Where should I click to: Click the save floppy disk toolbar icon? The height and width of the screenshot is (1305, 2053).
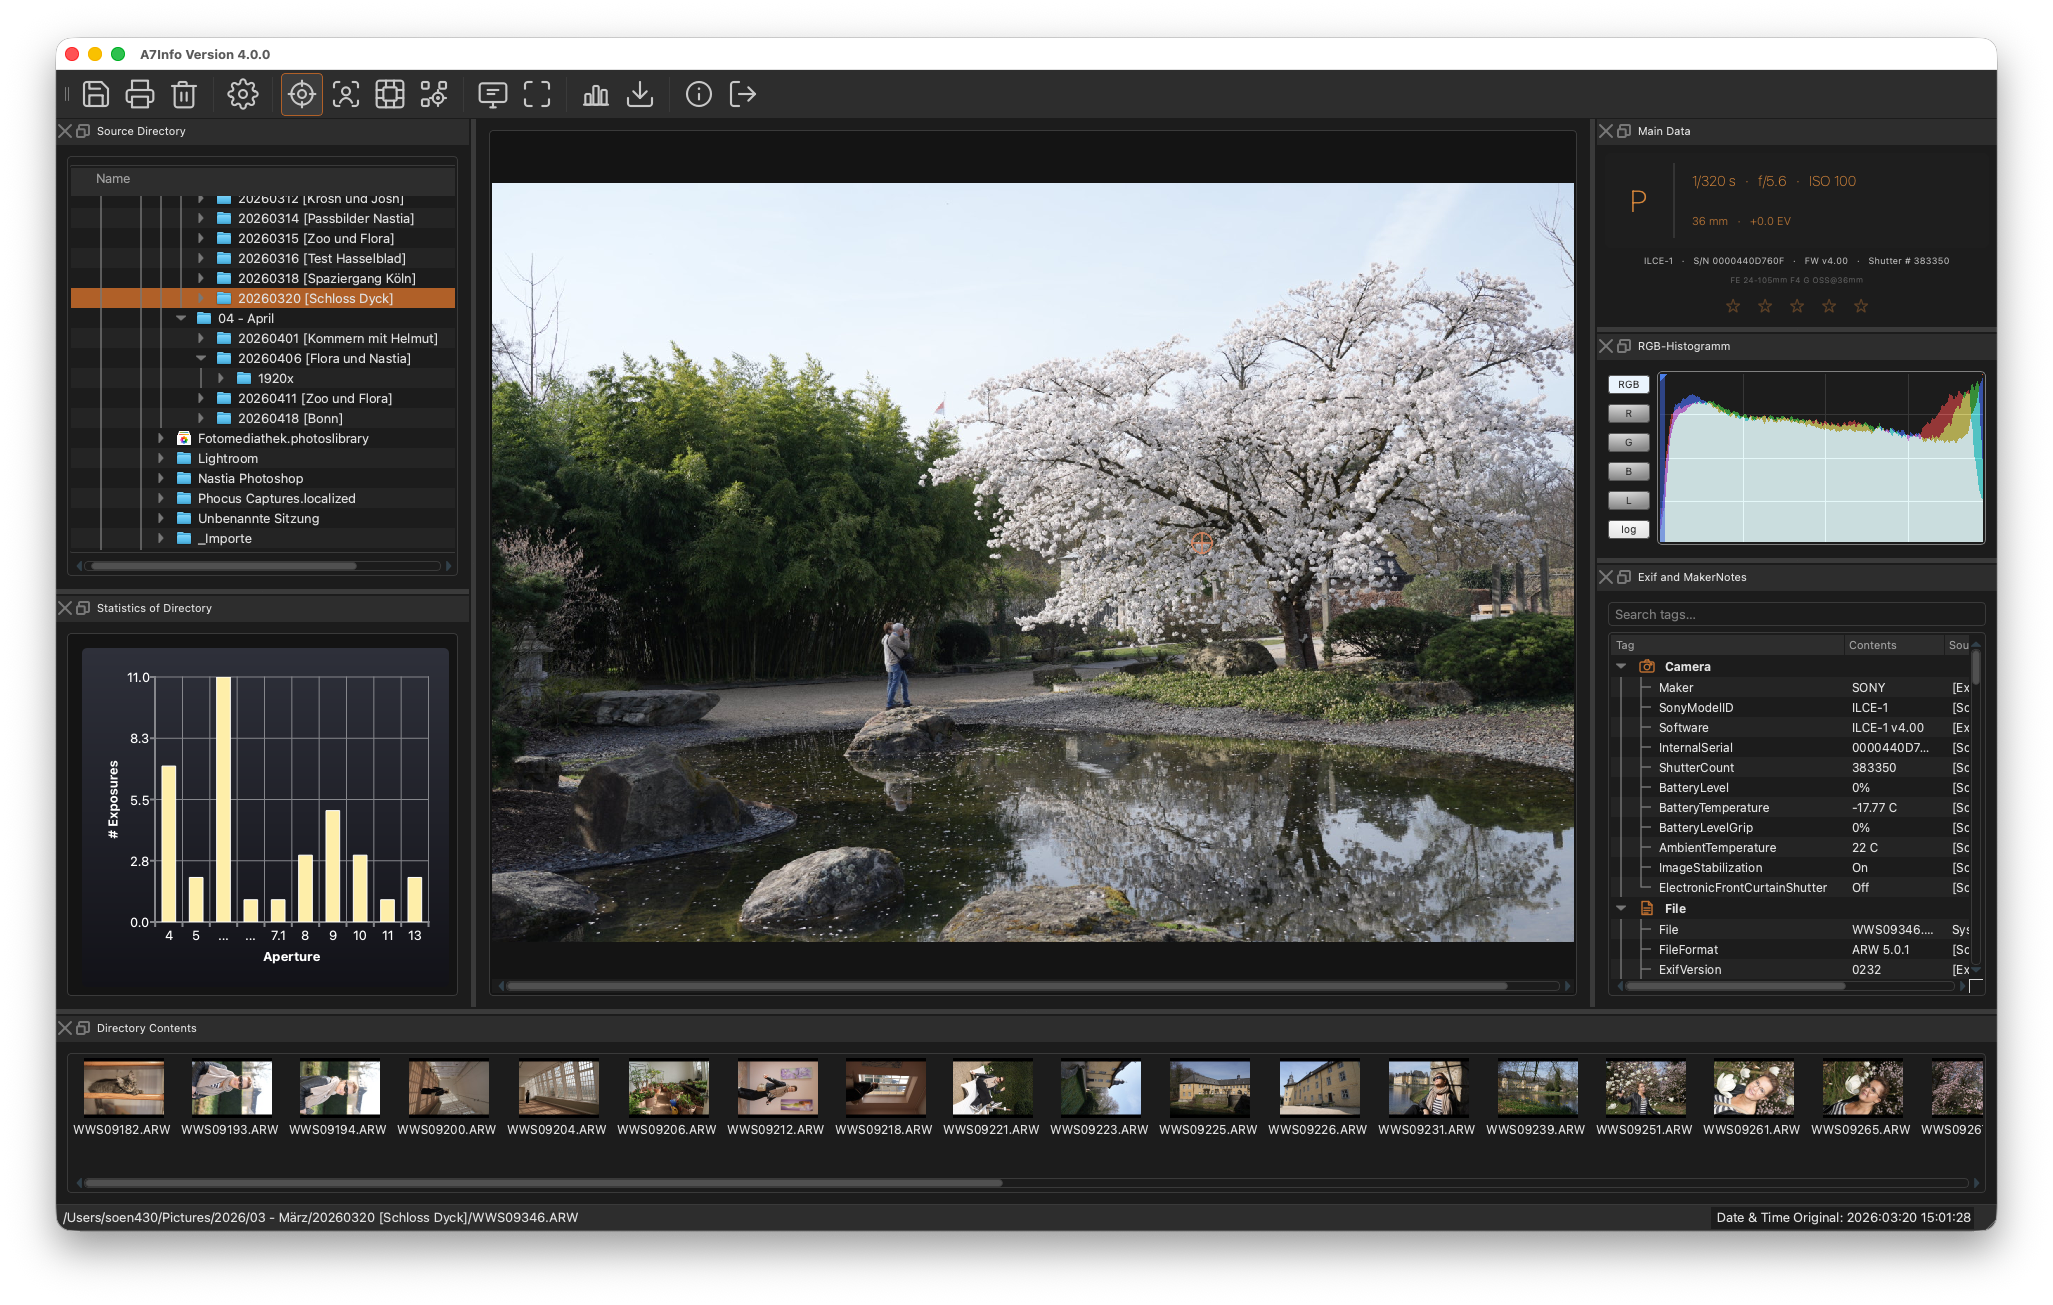point(96,94)
